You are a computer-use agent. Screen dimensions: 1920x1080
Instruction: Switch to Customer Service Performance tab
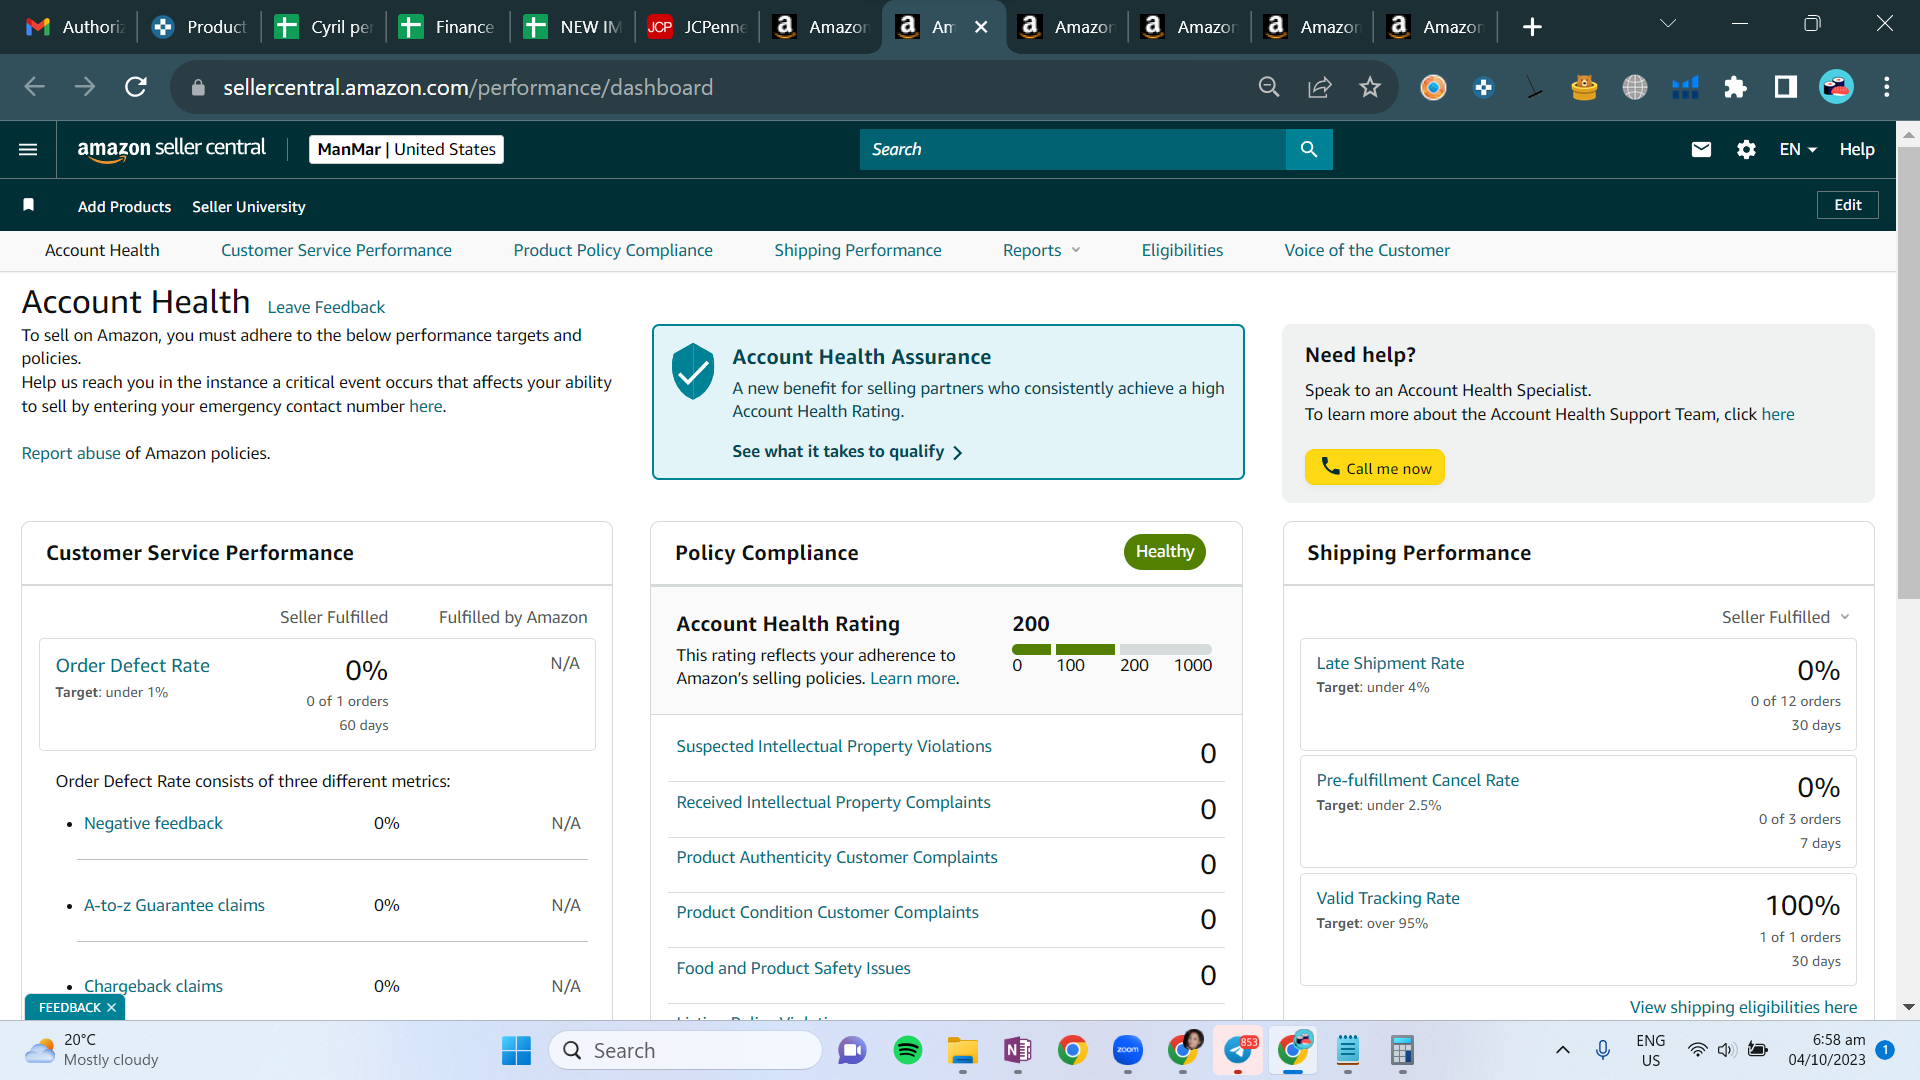click(x=336, y=251)
